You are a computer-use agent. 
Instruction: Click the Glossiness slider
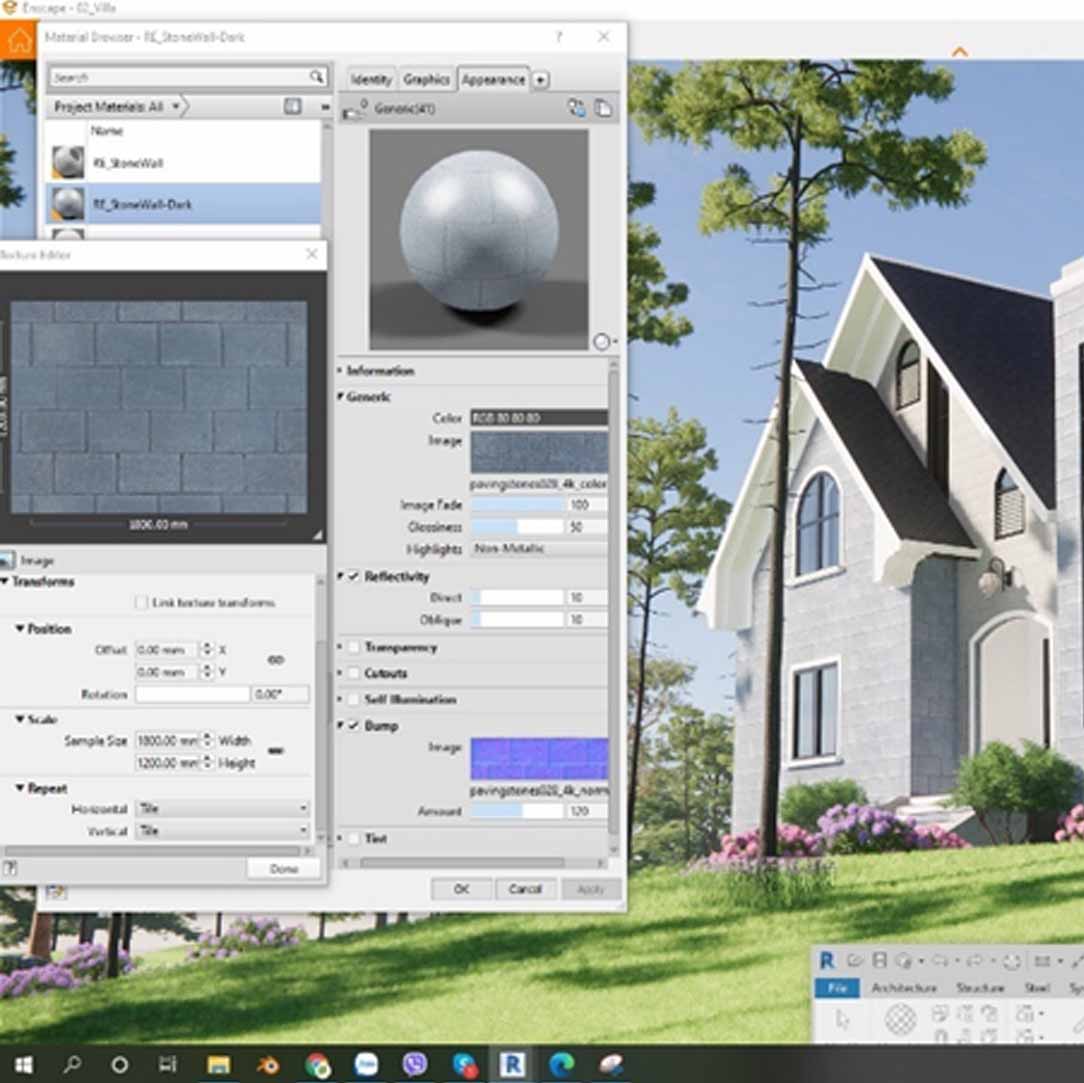click(x=517, y=527)
